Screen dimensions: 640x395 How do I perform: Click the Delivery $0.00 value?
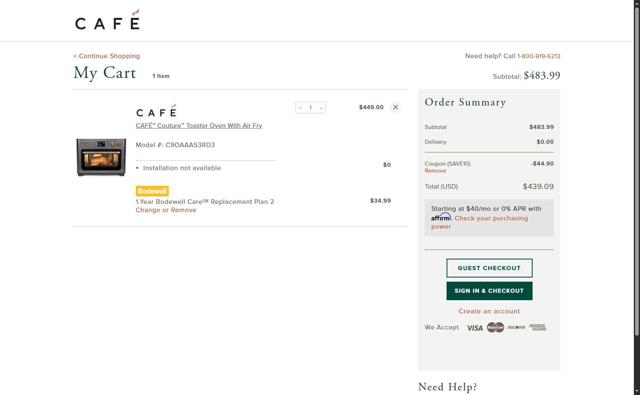pos(545,142)
